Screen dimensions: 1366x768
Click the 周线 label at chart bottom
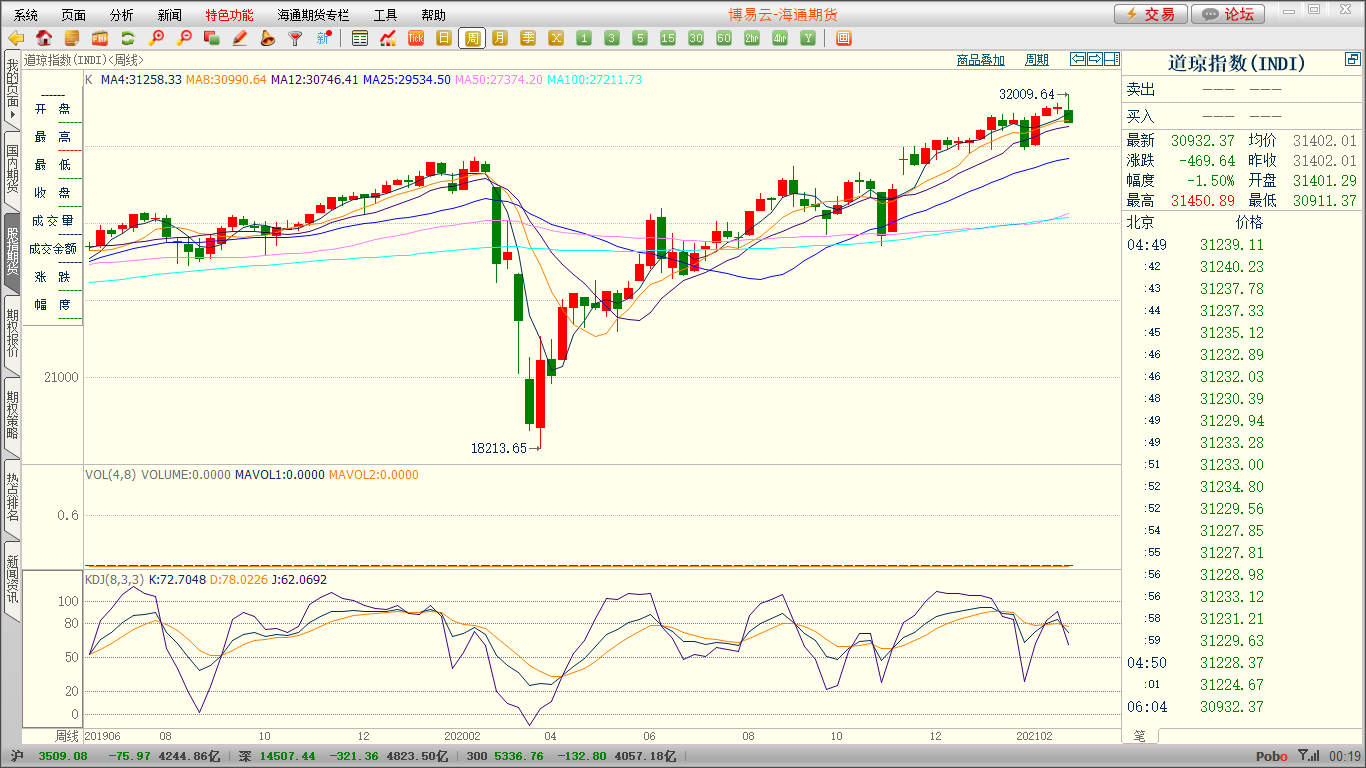pyautogui.click(x=66, y=735)
